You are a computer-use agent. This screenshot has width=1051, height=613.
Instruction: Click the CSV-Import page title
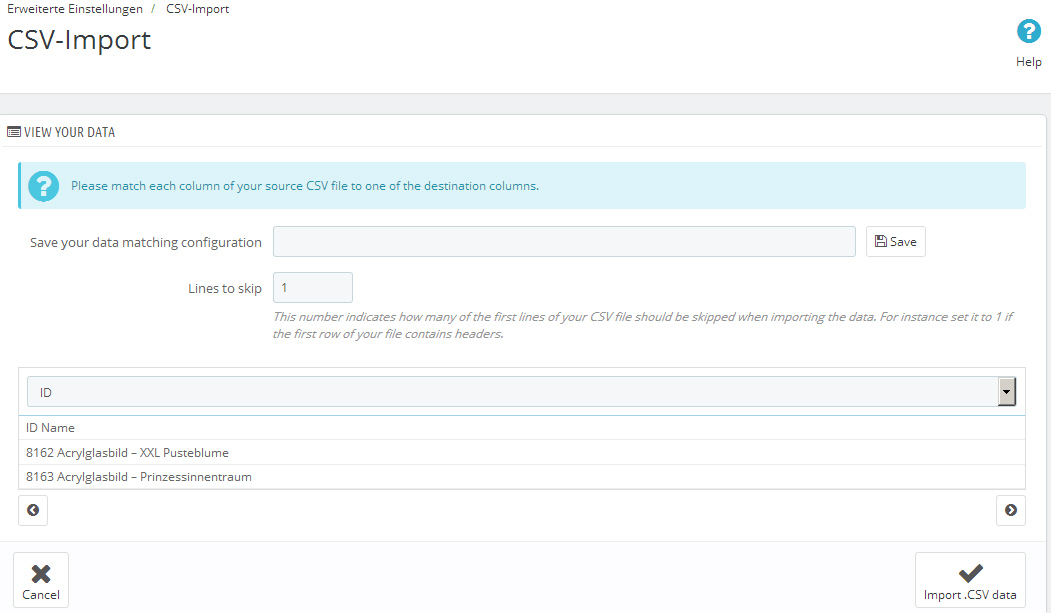[79, 40]
